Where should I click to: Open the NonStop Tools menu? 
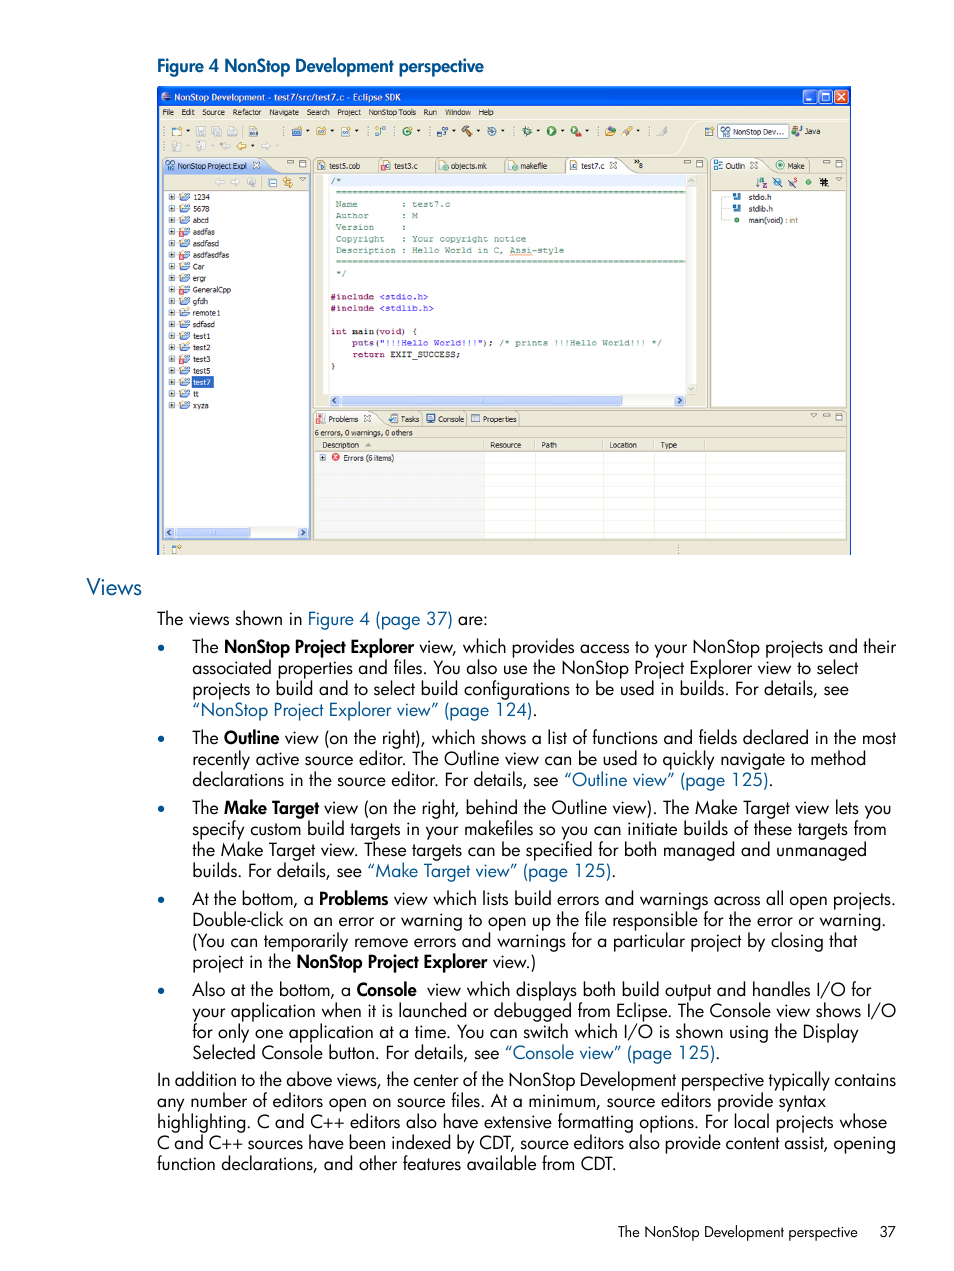(392, 112)
